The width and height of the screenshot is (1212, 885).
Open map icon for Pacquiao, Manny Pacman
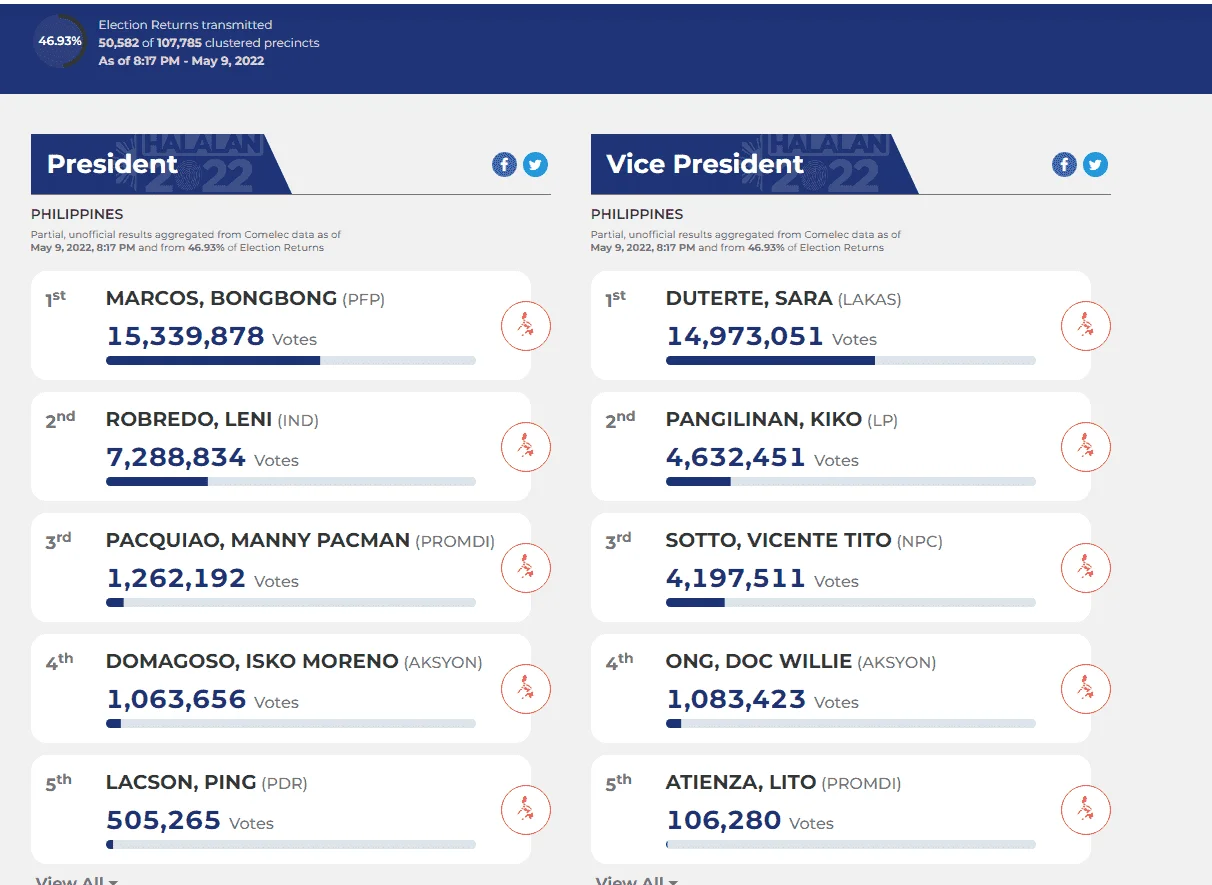pos(526,568)
